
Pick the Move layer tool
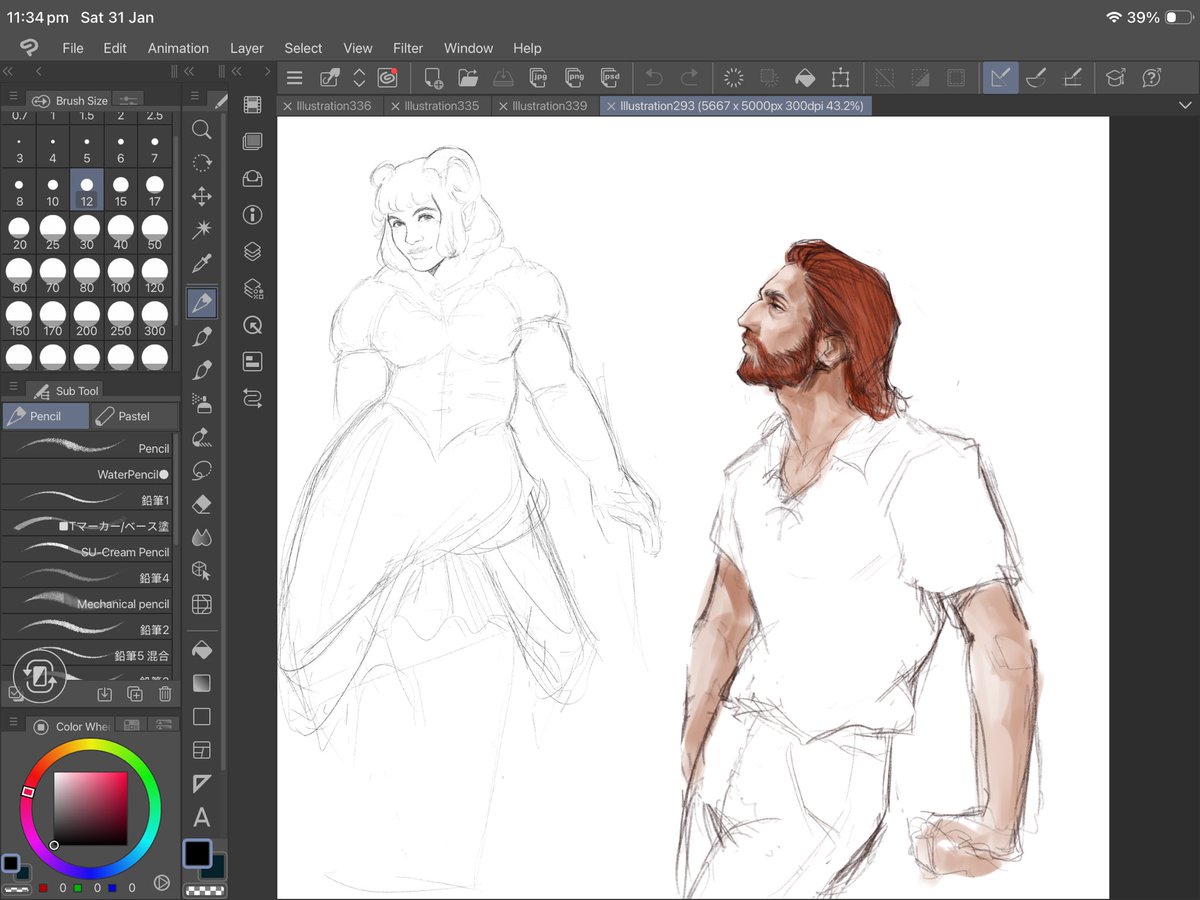coord(201,196)
